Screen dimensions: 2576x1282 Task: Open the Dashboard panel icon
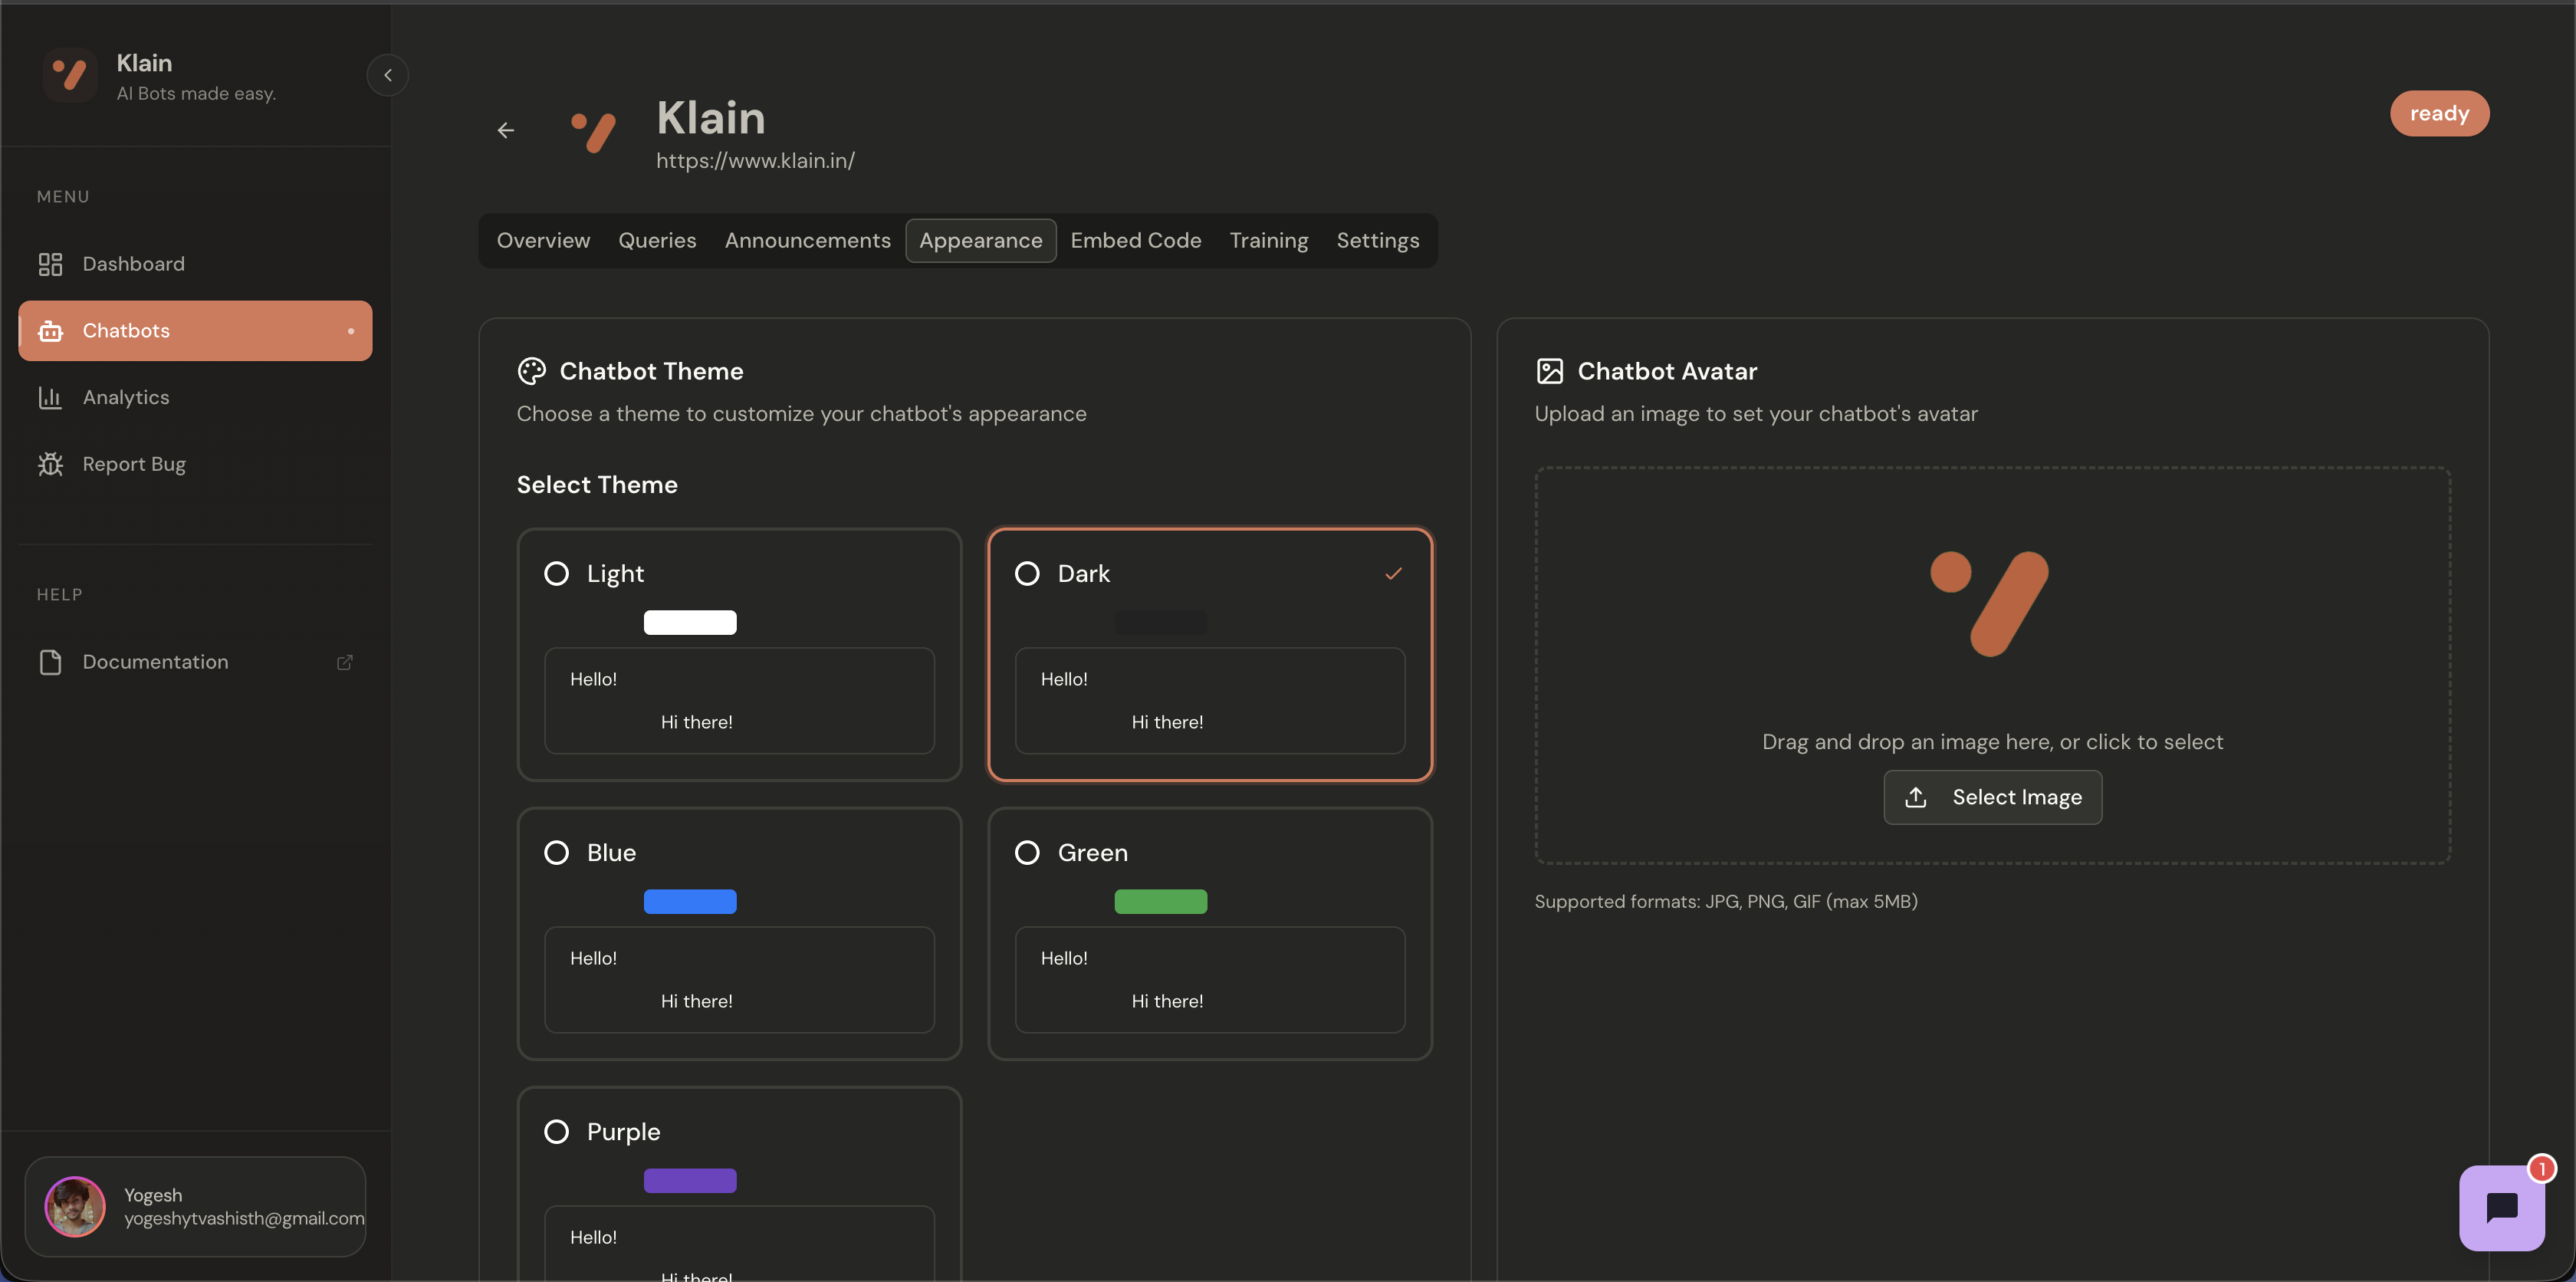(x=50, y=263)
